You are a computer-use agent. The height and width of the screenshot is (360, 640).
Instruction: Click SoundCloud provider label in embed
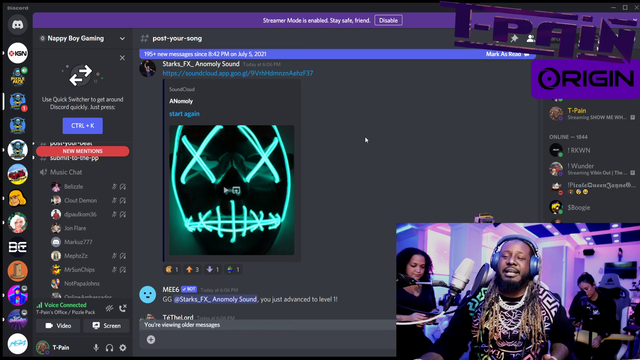point(182,89)
